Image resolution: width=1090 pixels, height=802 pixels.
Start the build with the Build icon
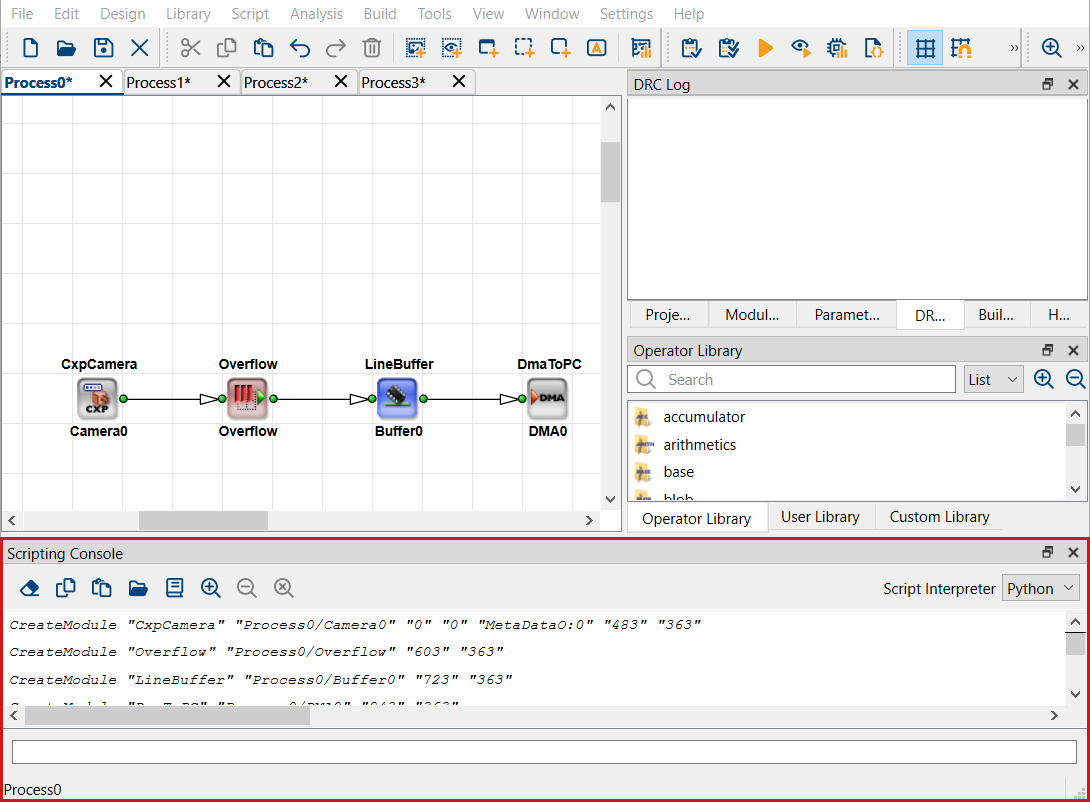coord(766,47)
